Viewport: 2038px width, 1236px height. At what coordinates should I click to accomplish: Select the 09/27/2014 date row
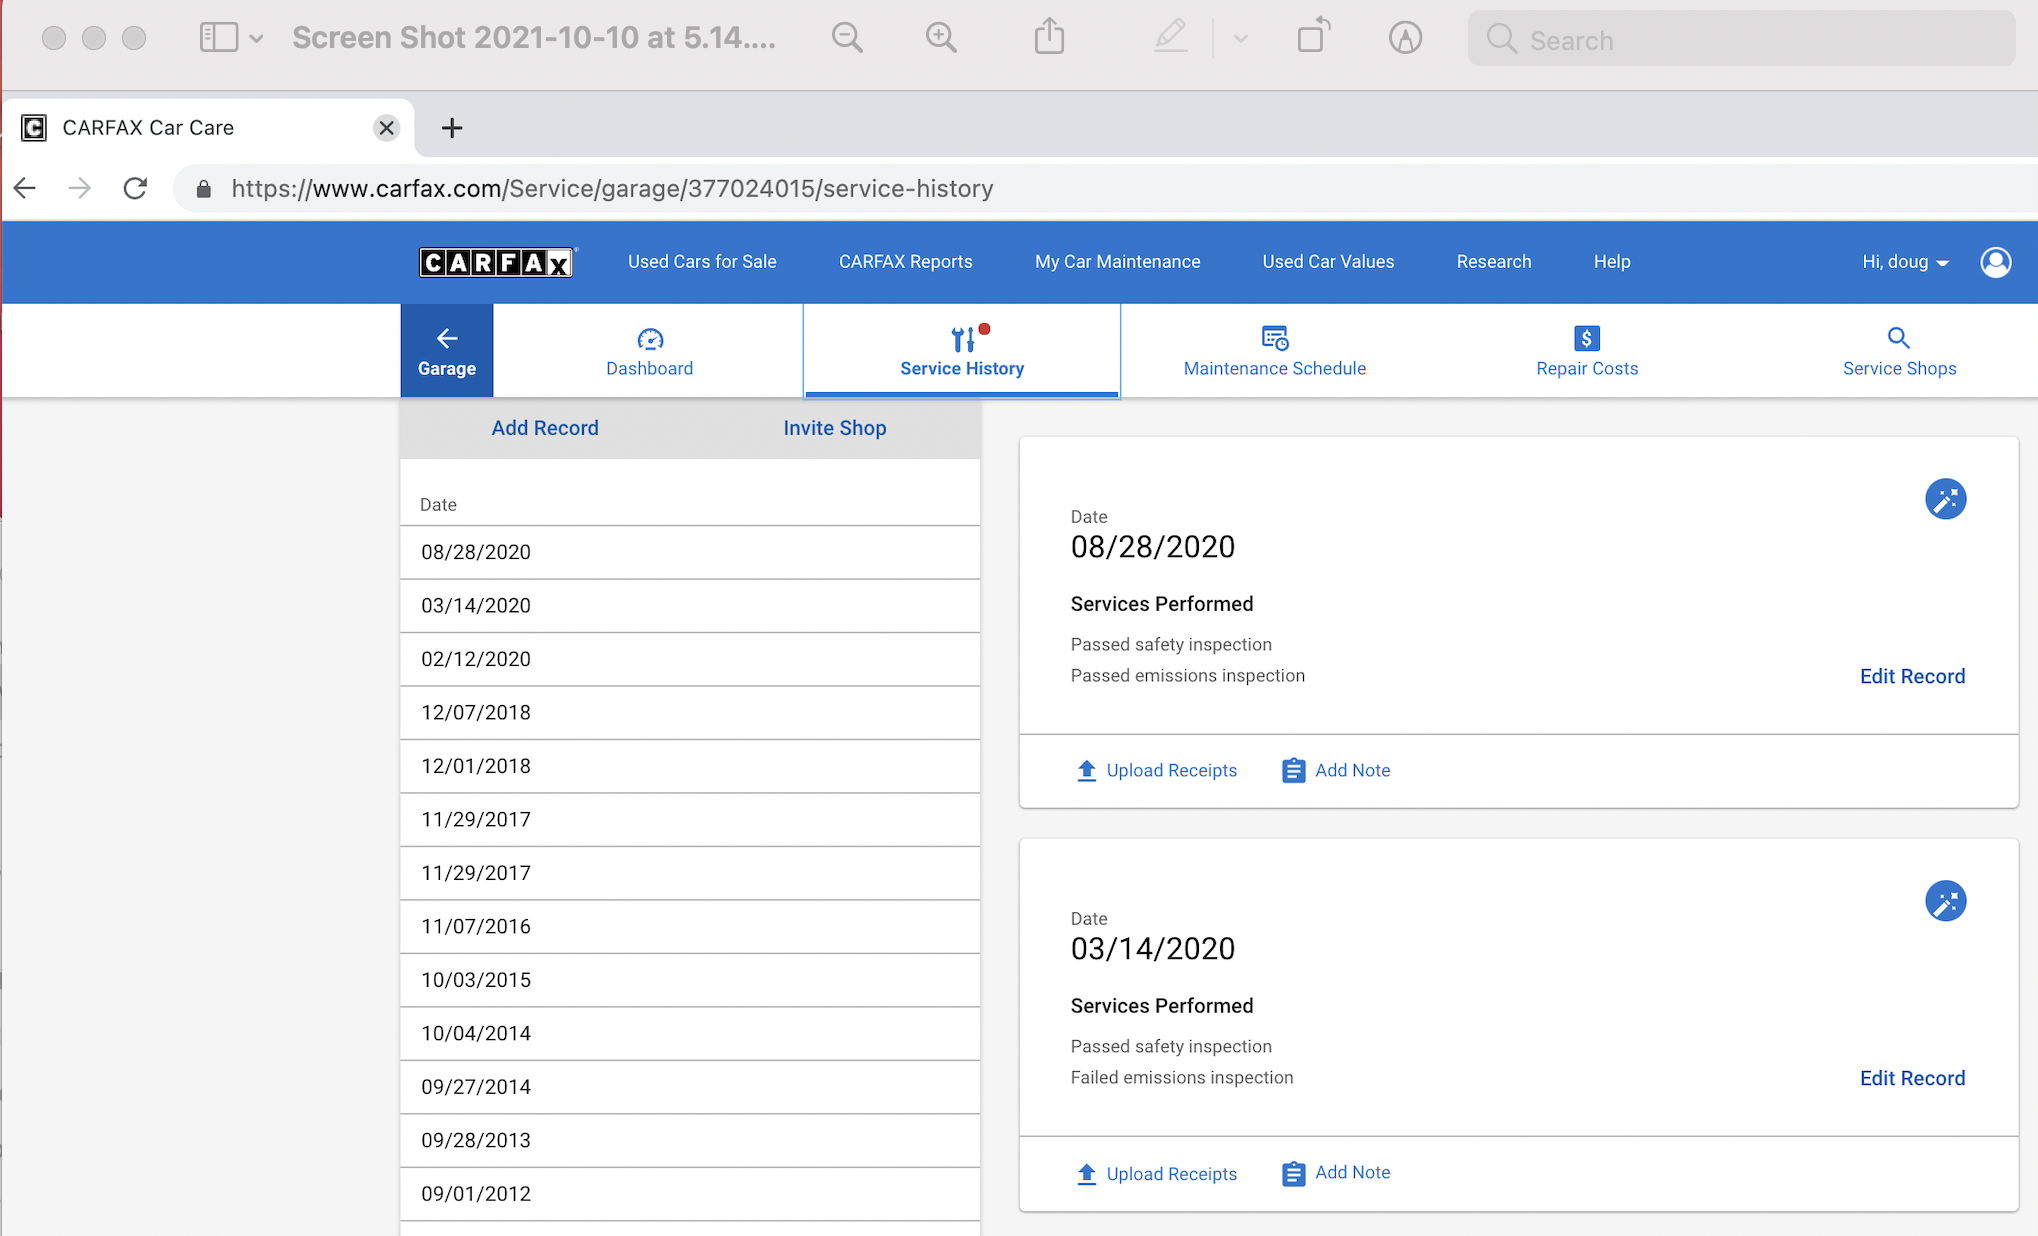[690, 1087]
